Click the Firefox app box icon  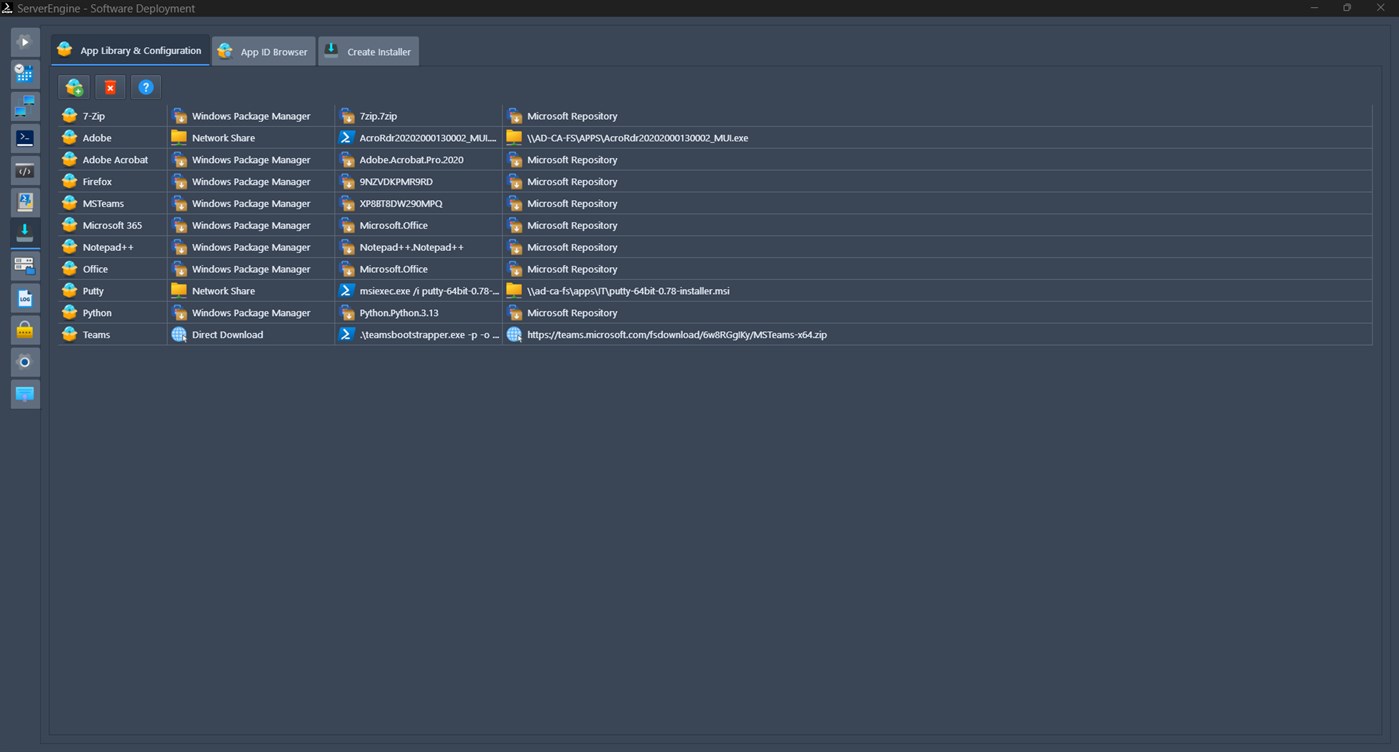pyautogui.click(x=69, y=182)
